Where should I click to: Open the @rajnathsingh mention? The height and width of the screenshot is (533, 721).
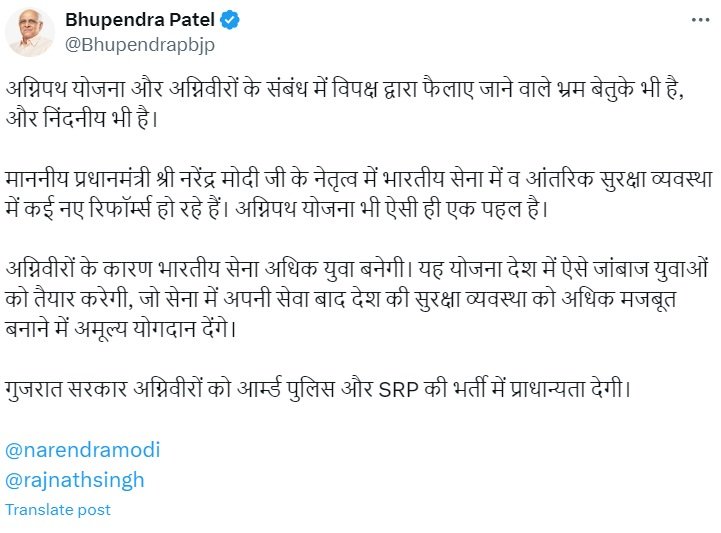click(x=75, y=480)
